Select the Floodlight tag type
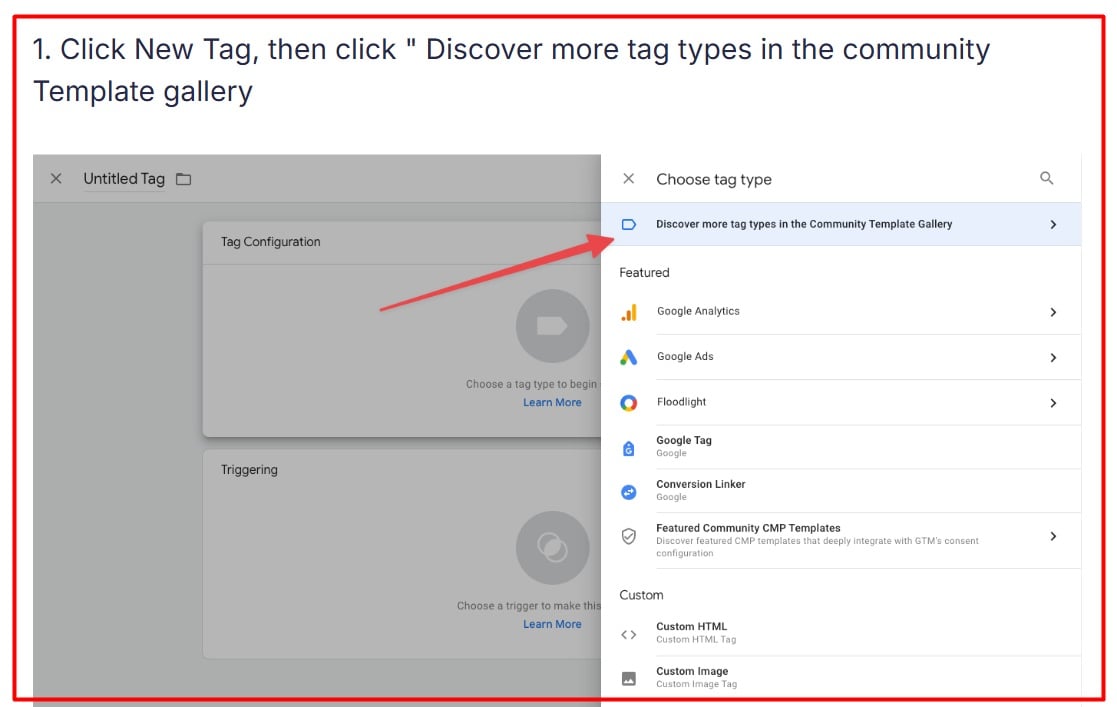 [841, 403]
